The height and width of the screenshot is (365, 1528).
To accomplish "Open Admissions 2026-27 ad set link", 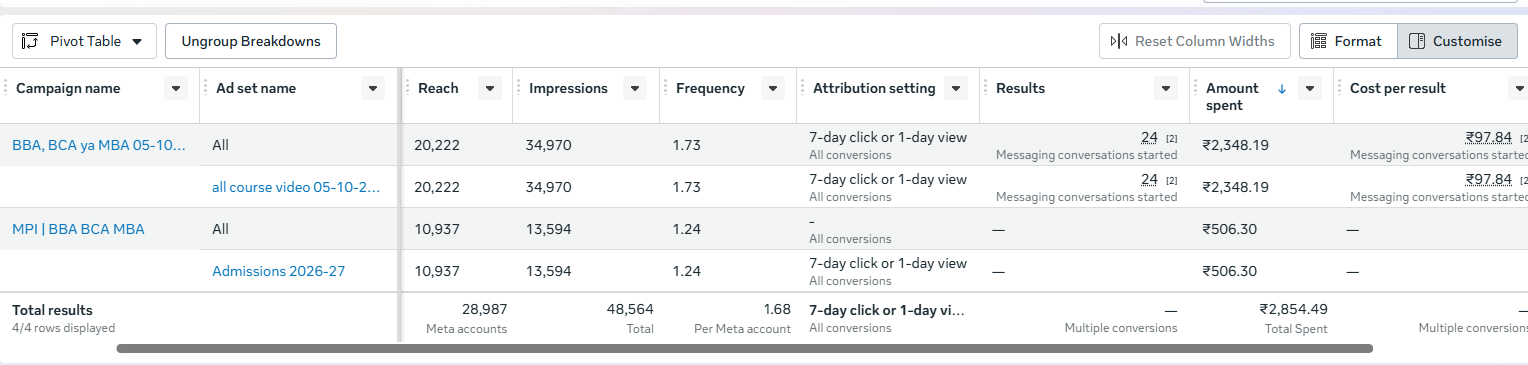I will click(x=279, y=271).
